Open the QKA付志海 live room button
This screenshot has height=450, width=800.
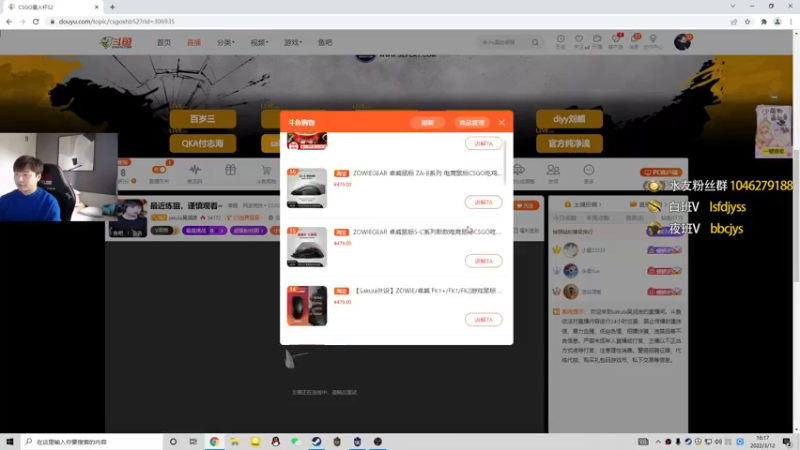coord(203,143)
